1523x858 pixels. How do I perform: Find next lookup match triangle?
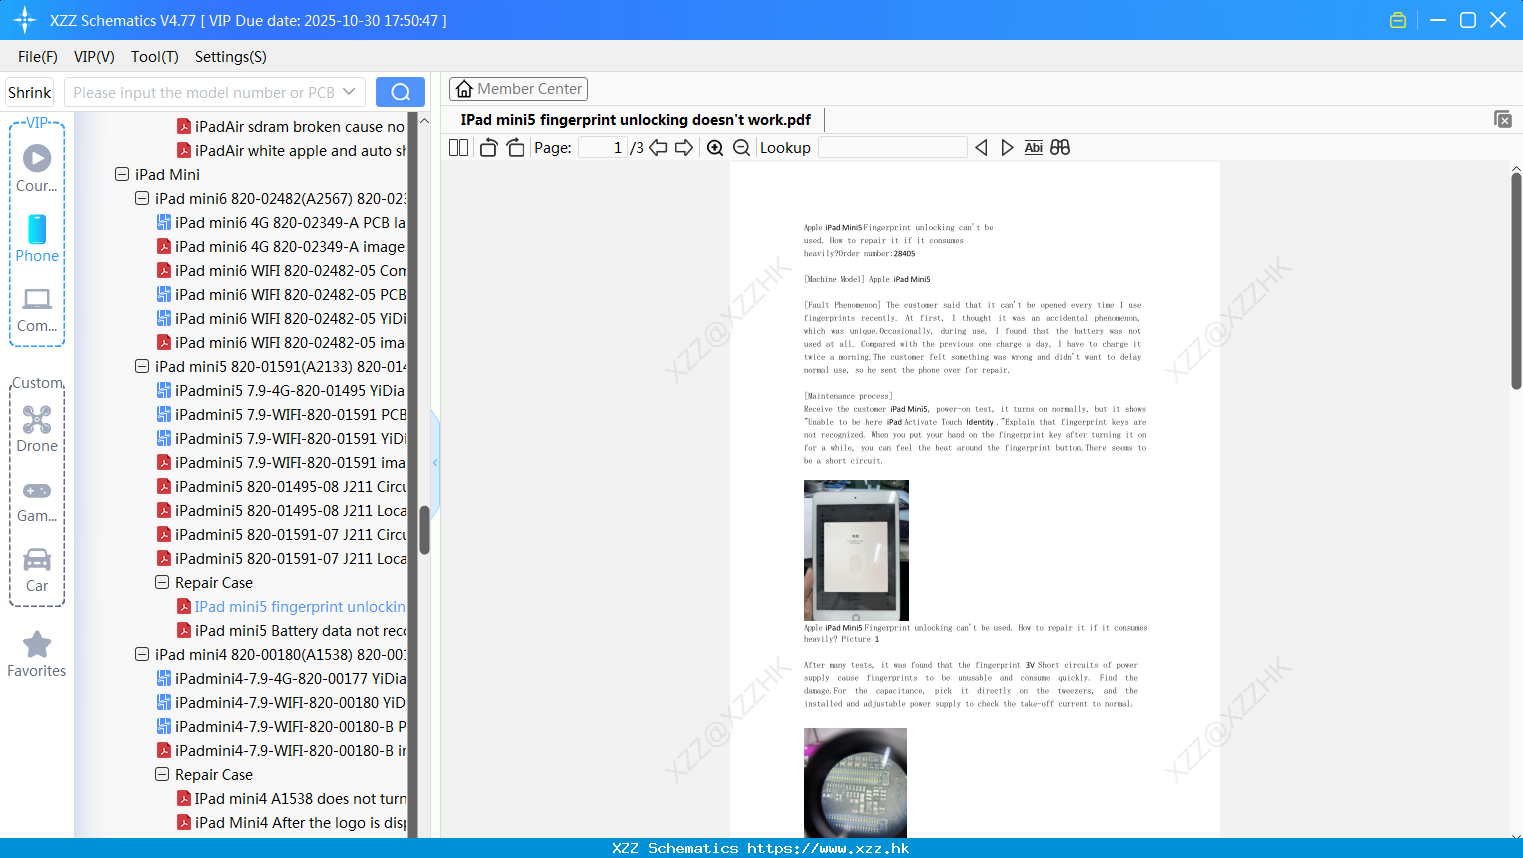click(1007, 148)
